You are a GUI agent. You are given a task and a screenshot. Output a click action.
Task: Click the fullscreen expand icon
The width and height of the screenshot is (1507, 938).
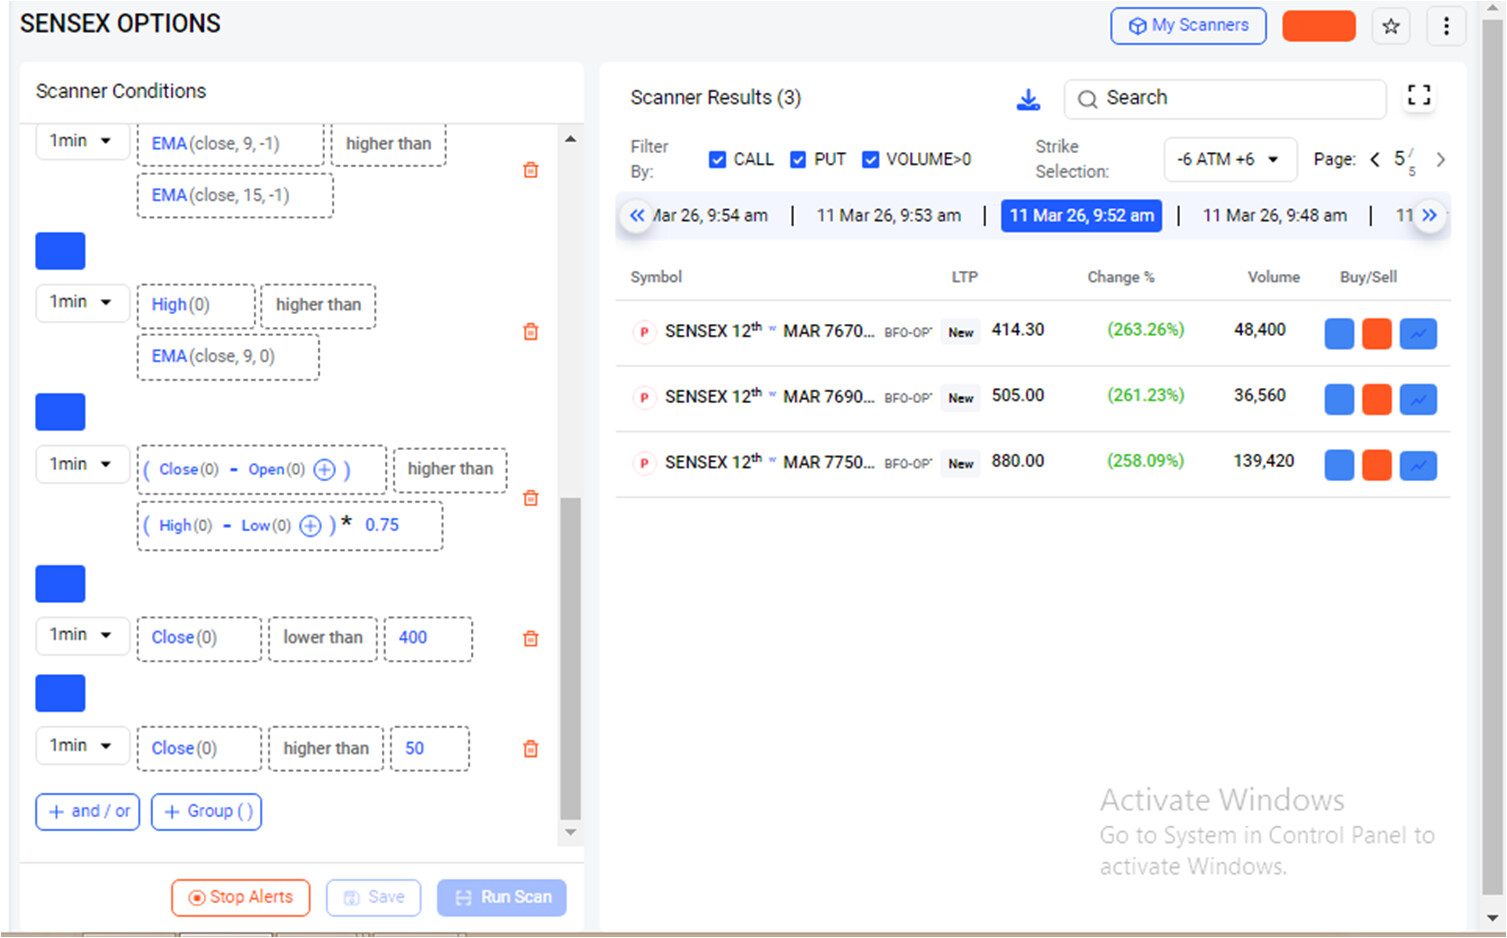click(x=1418, y=96)
